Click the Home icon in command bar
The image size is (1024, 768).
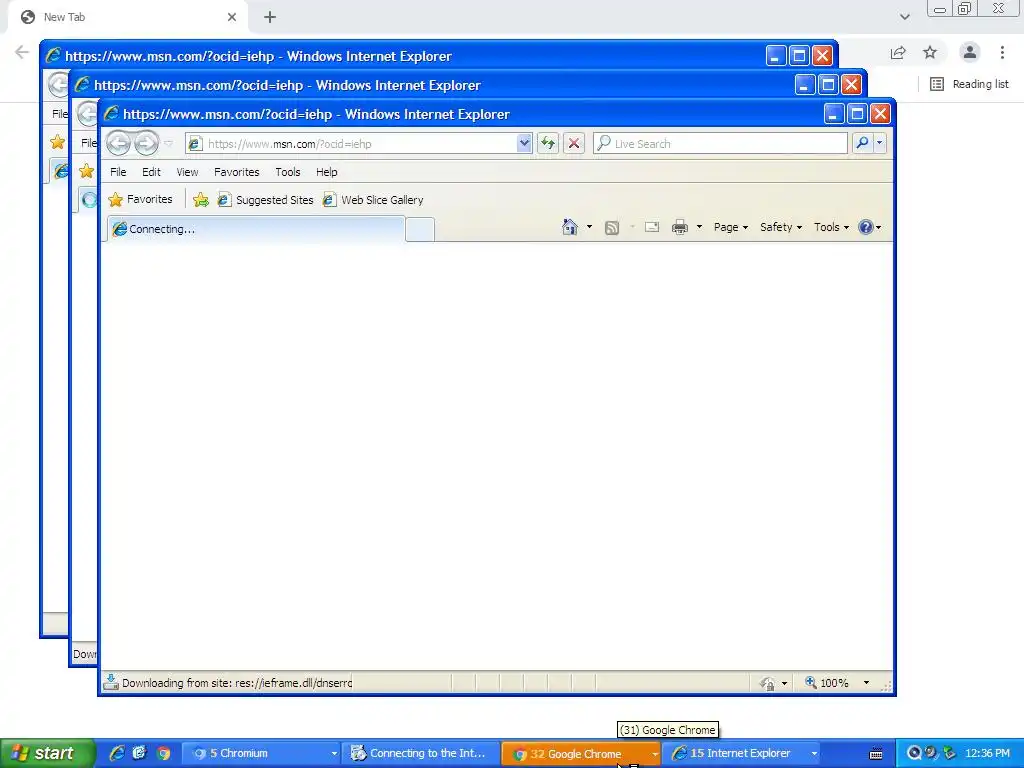click(x=569, y=227)
